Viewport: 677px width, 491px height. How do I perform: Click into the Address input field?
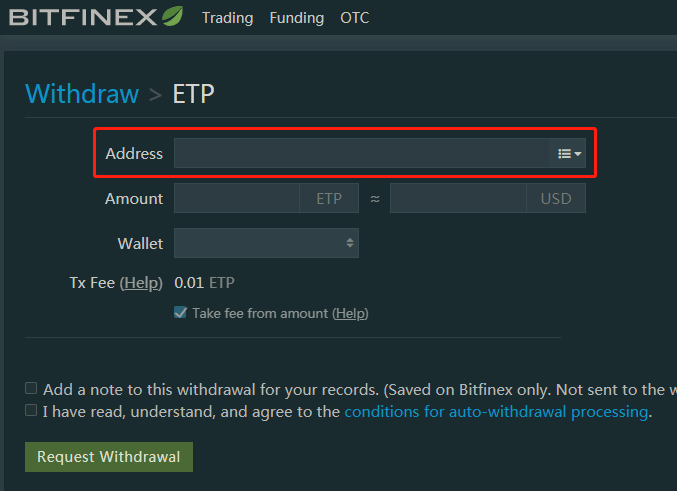(361, 153)
